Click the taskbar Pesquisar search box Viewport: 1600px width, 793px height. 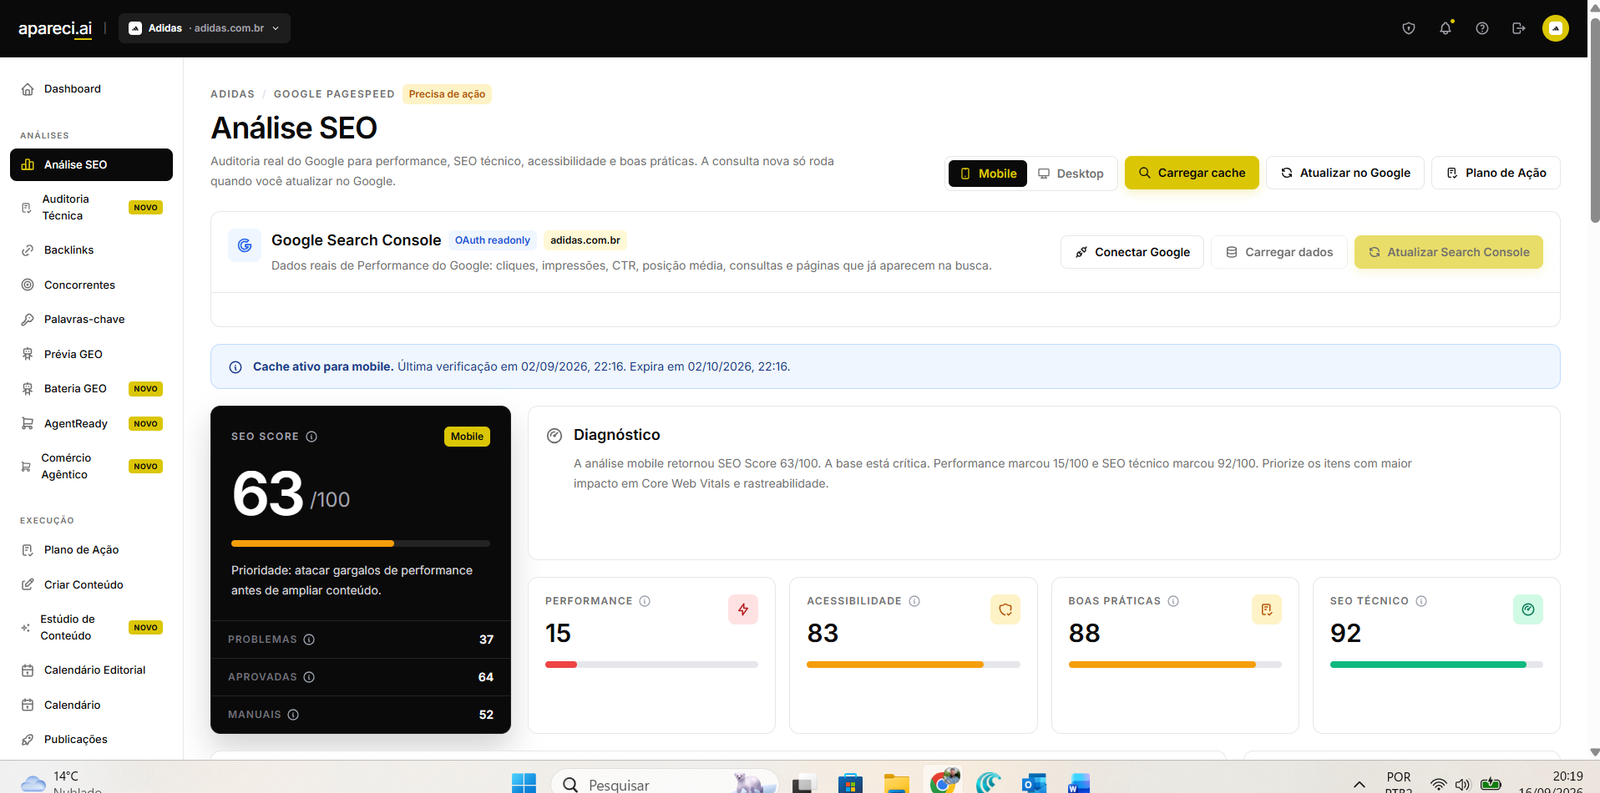665,785
